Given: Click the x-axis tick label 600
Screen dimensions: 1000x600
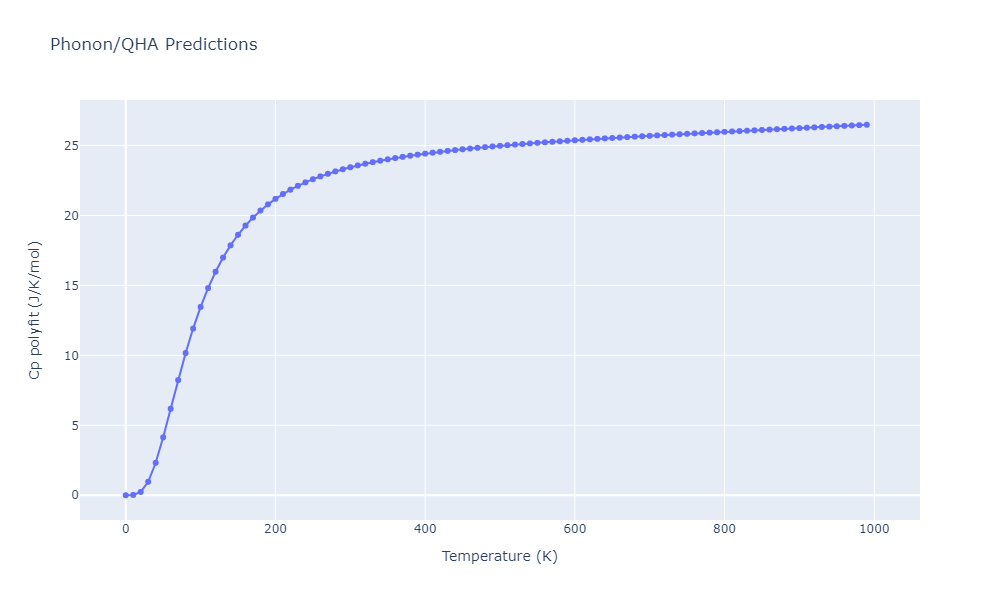Looking at the screenshot, I should tap(575, 529).
